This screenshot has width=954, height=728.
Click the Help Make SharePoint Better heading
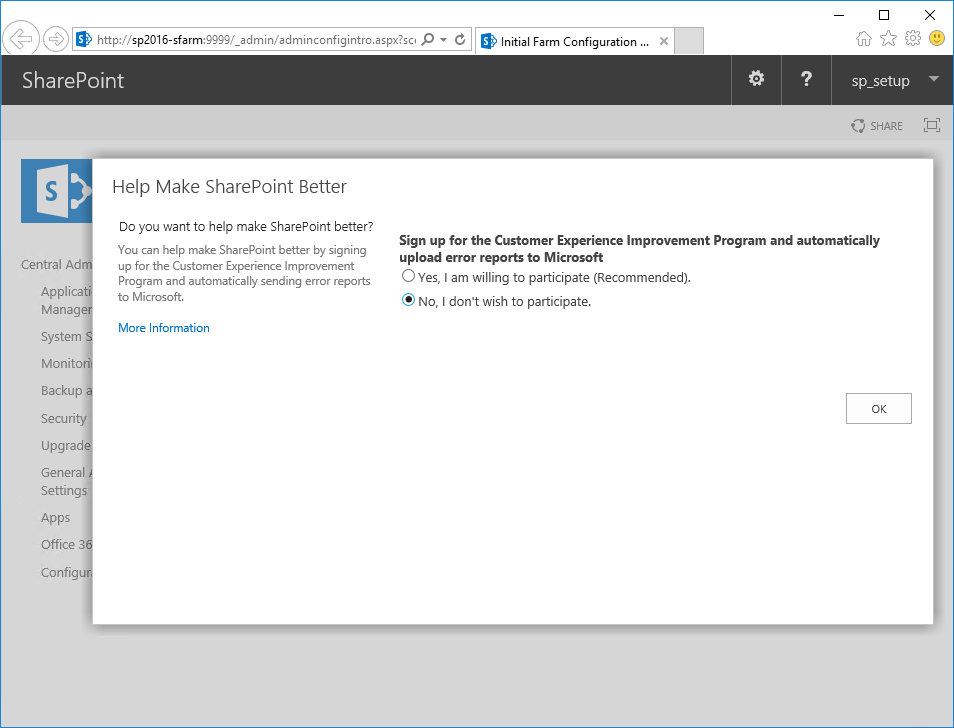click(229, 187)
